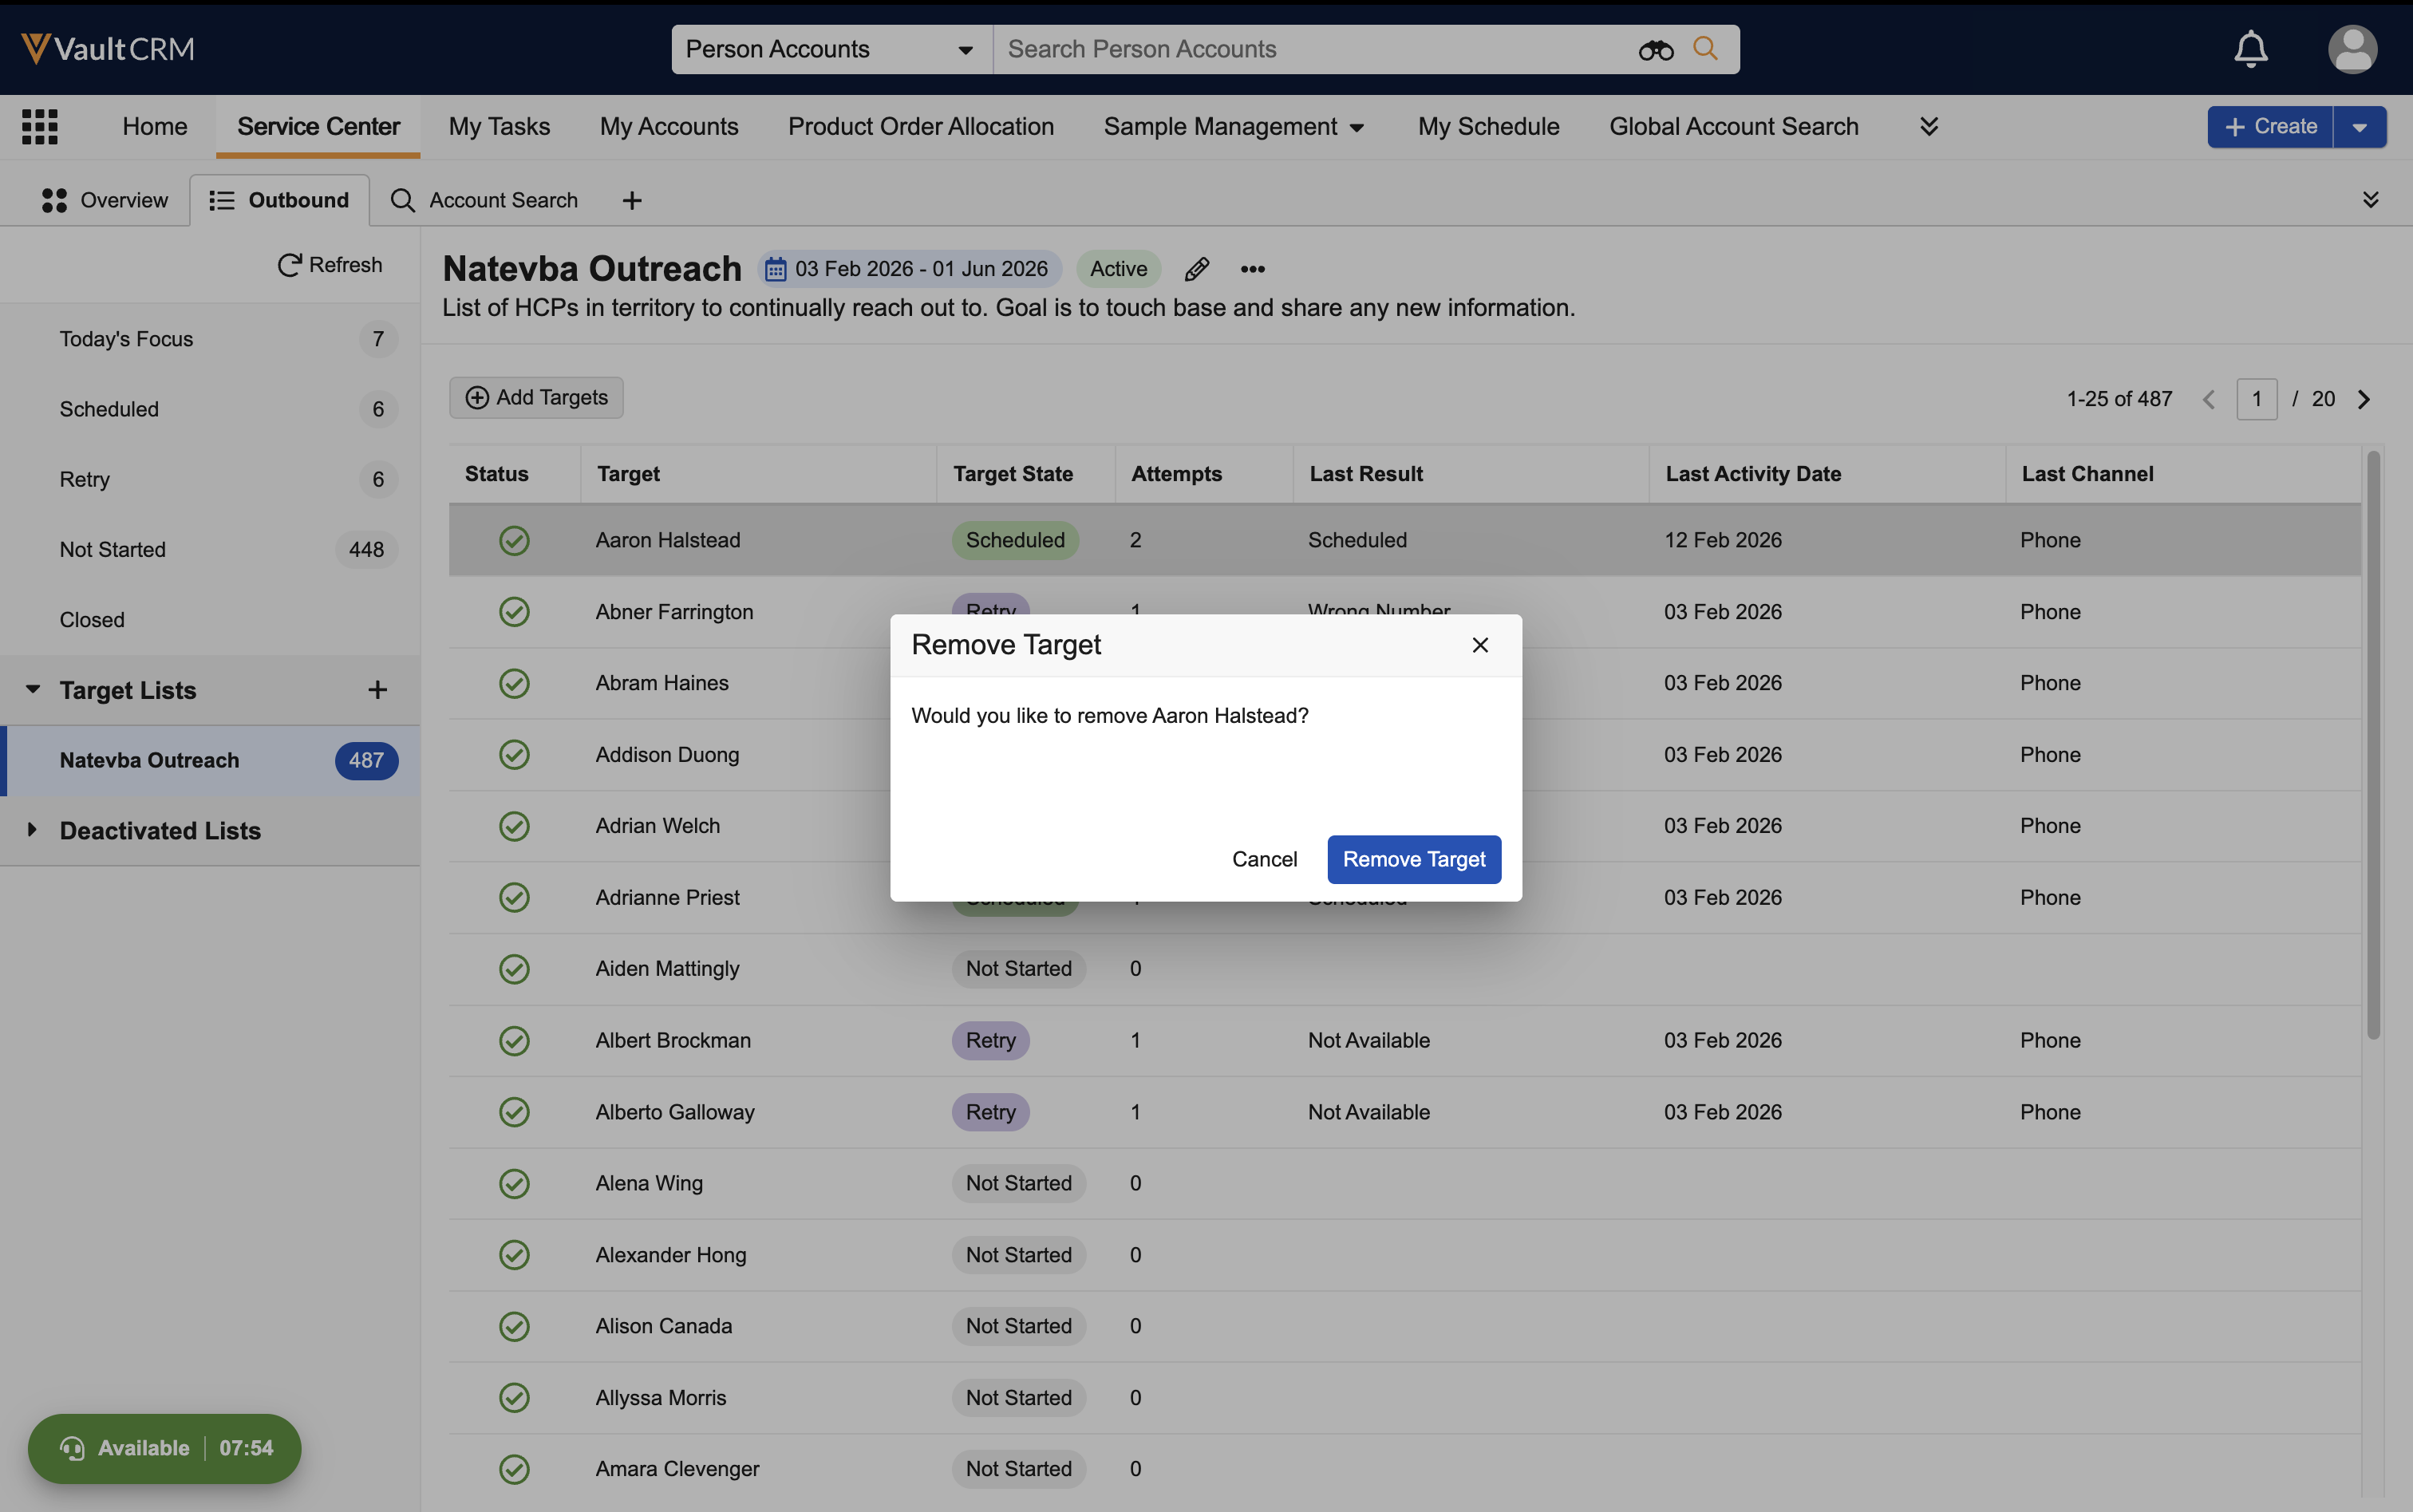Open the Create button dropdown arrow
Screen dimensions: 2413x1512
[2360, 127]
